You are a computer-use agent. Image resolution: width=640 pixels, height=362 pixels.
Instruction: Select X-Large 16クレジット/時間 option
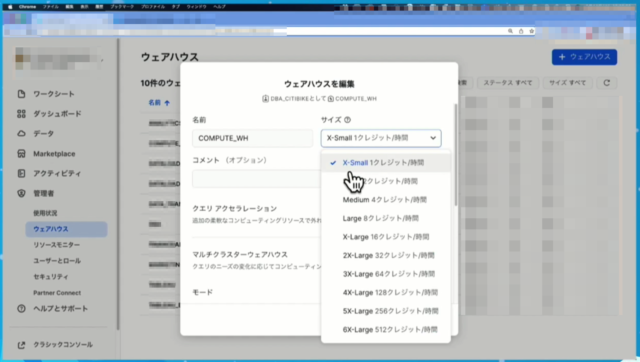(386, 237)
